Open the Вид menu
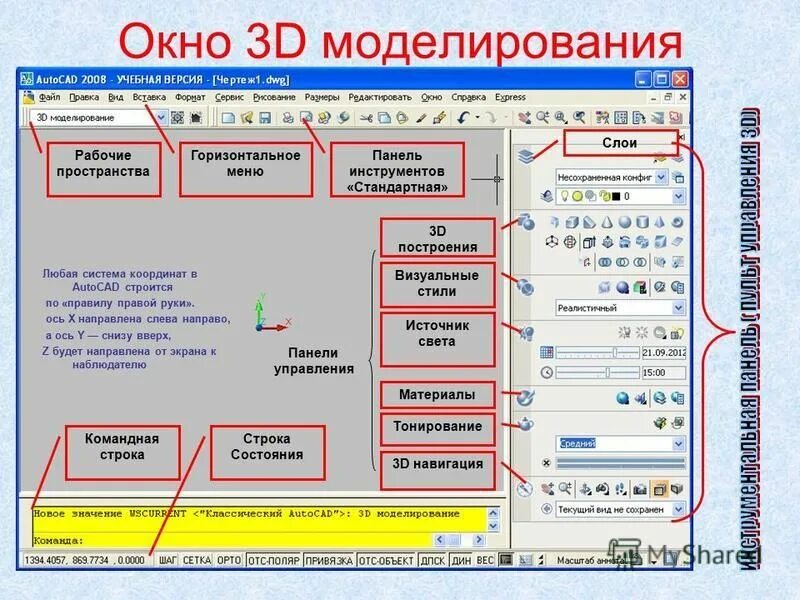800x600 pixels. (x=116, y=97)
